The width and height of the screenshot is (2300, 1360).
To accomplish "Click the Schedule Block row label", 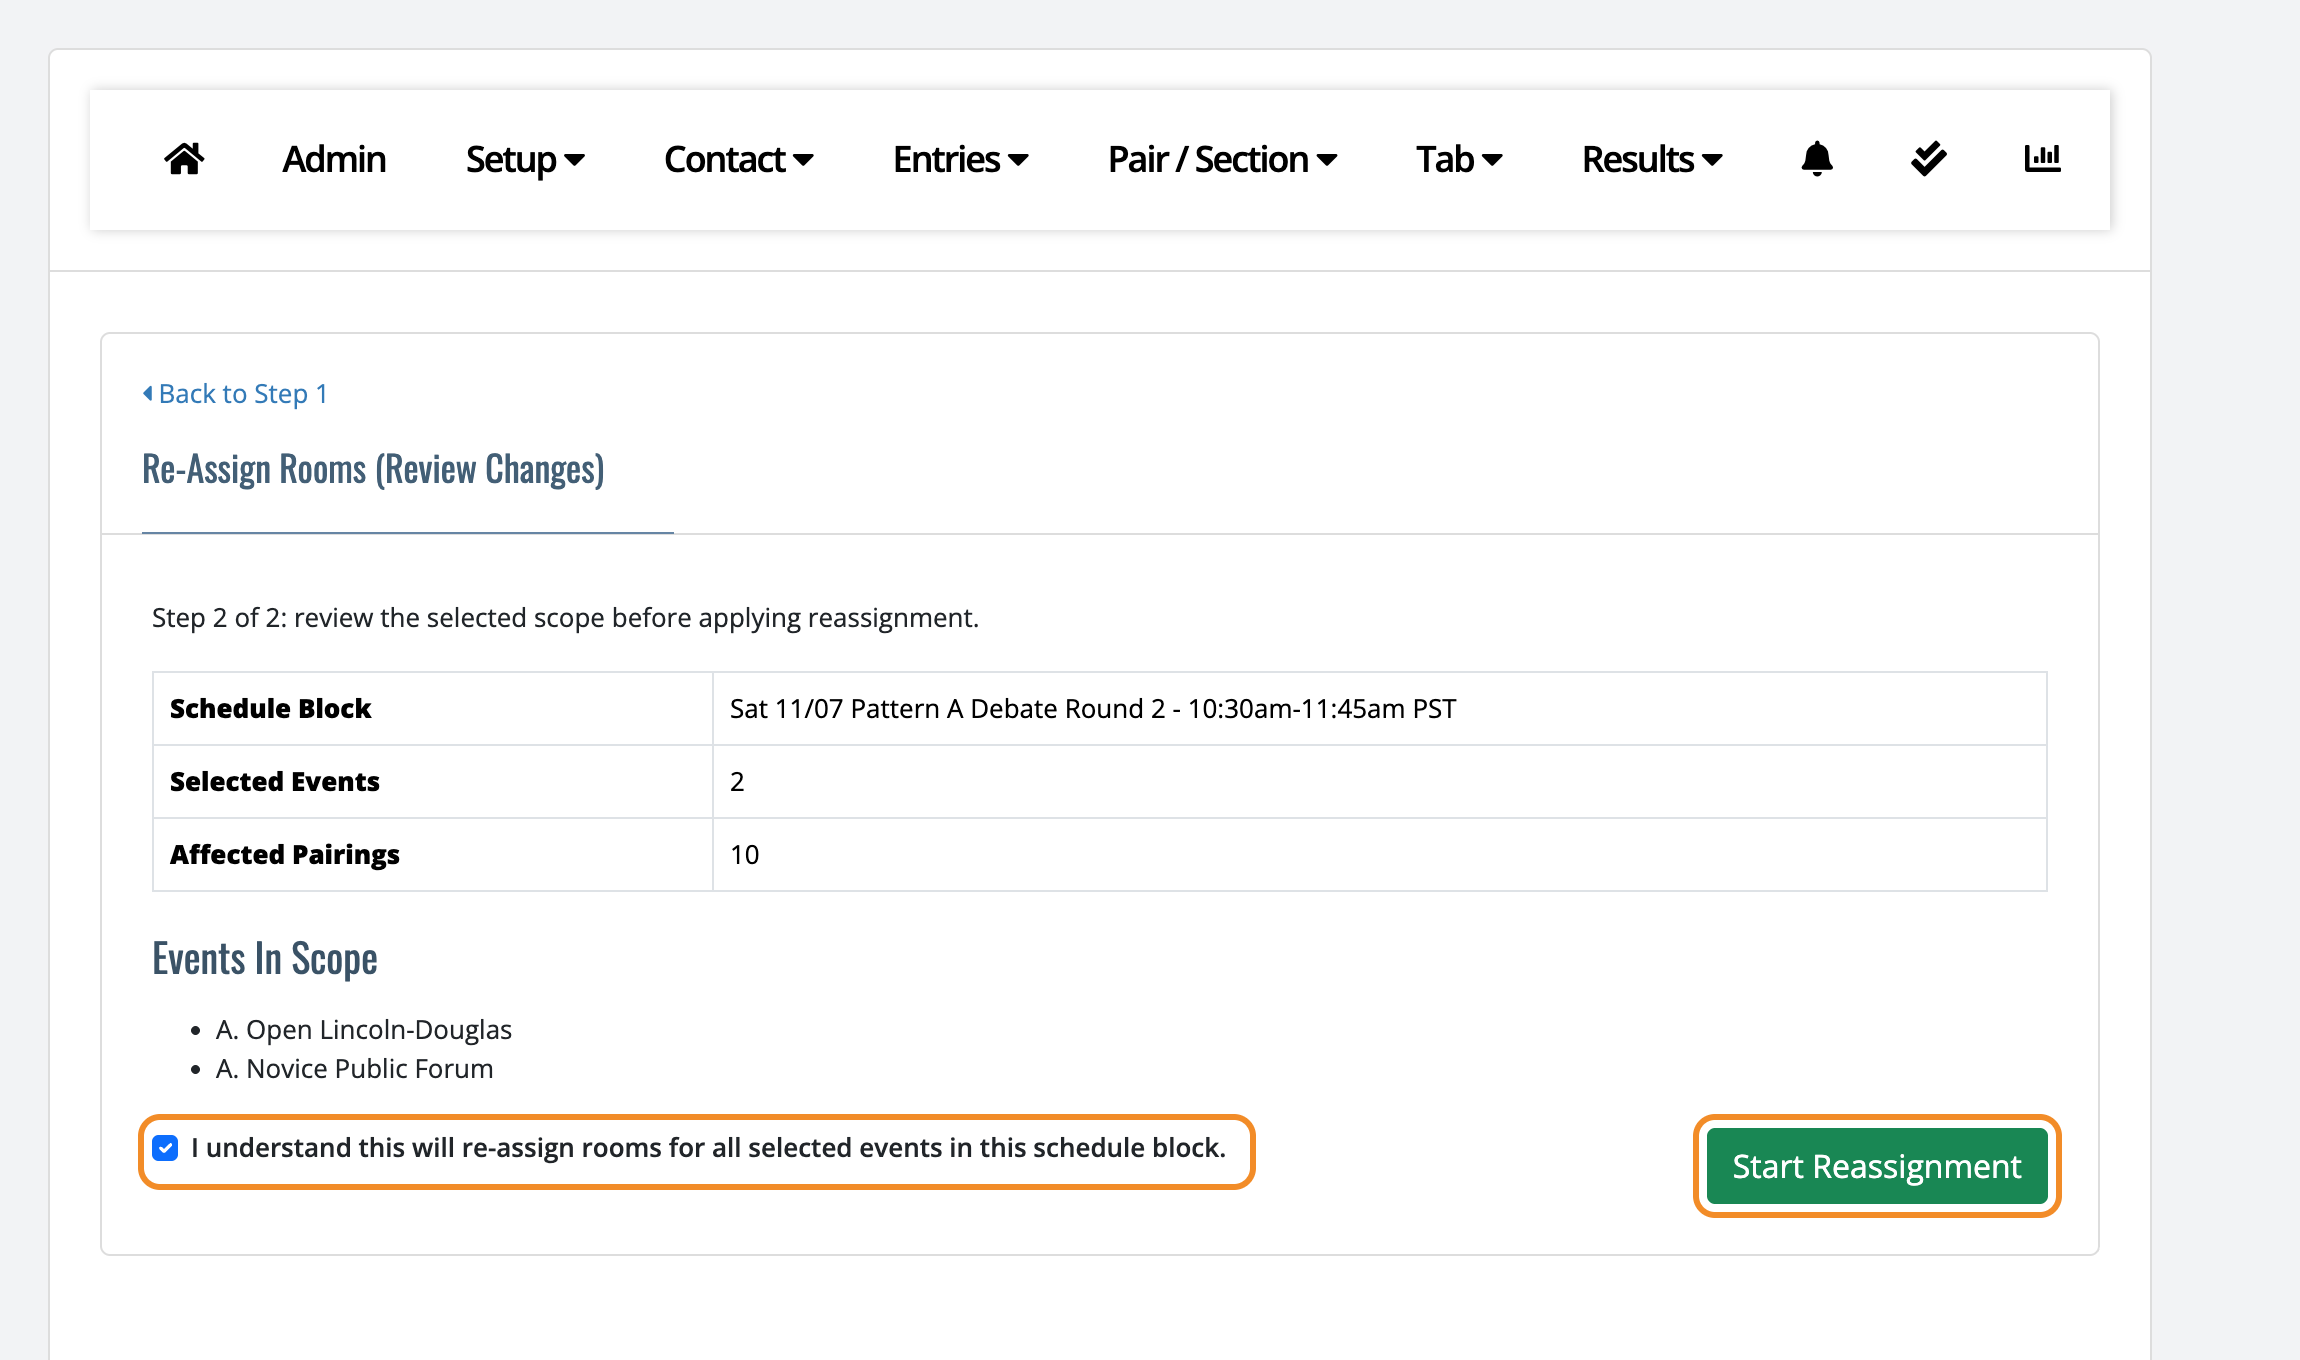I will point(270,709).
